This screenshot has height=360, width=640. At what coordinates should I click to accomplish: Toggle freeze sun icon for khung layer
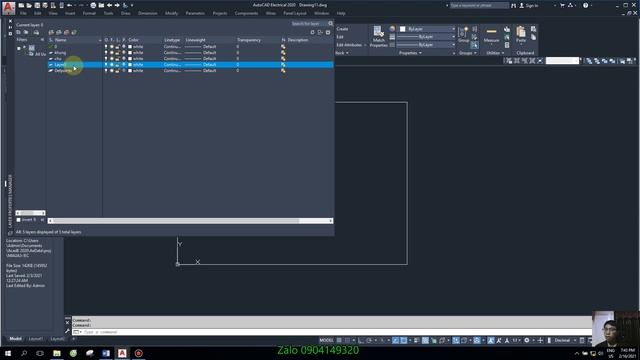coord(111,53)
